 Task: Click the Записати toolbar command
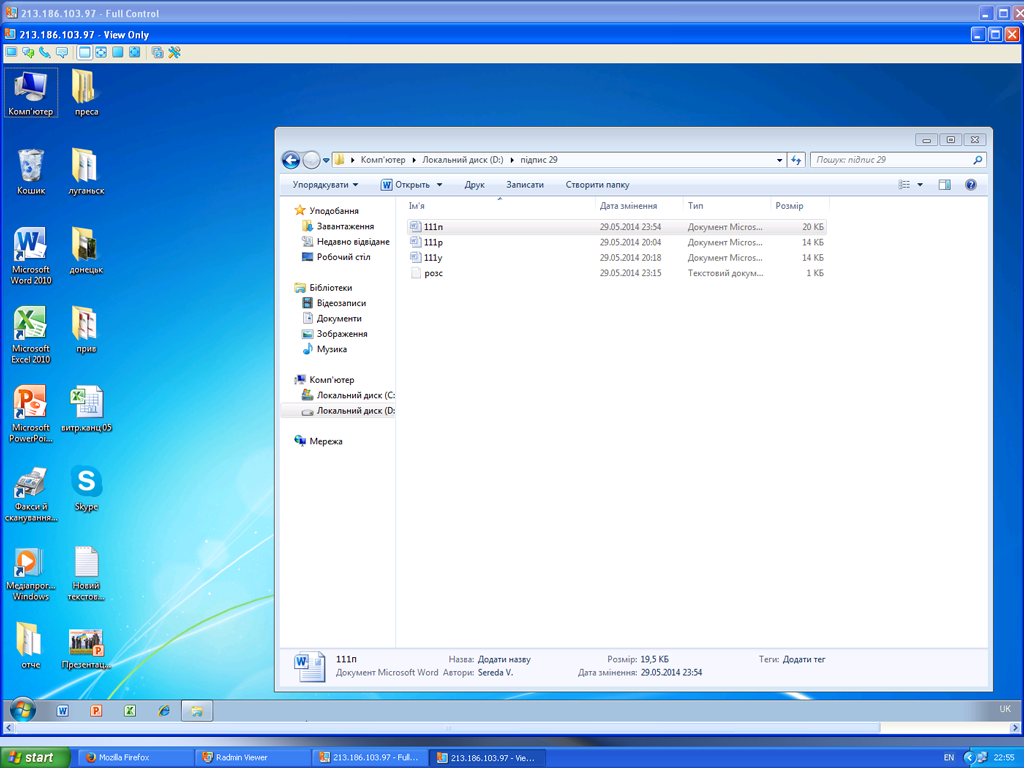[x=525, y=185]
